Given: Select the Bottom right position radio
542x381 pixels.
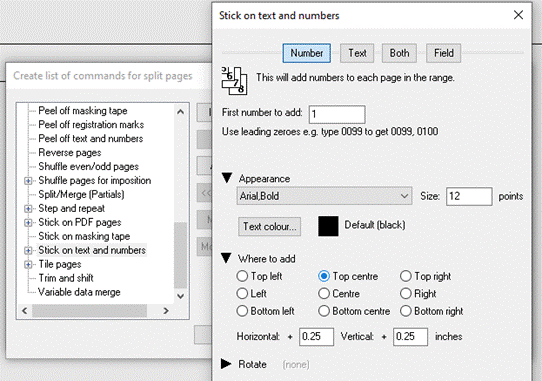Looking at the screenshot, I should pyautogui.click(x=405, y=311).
